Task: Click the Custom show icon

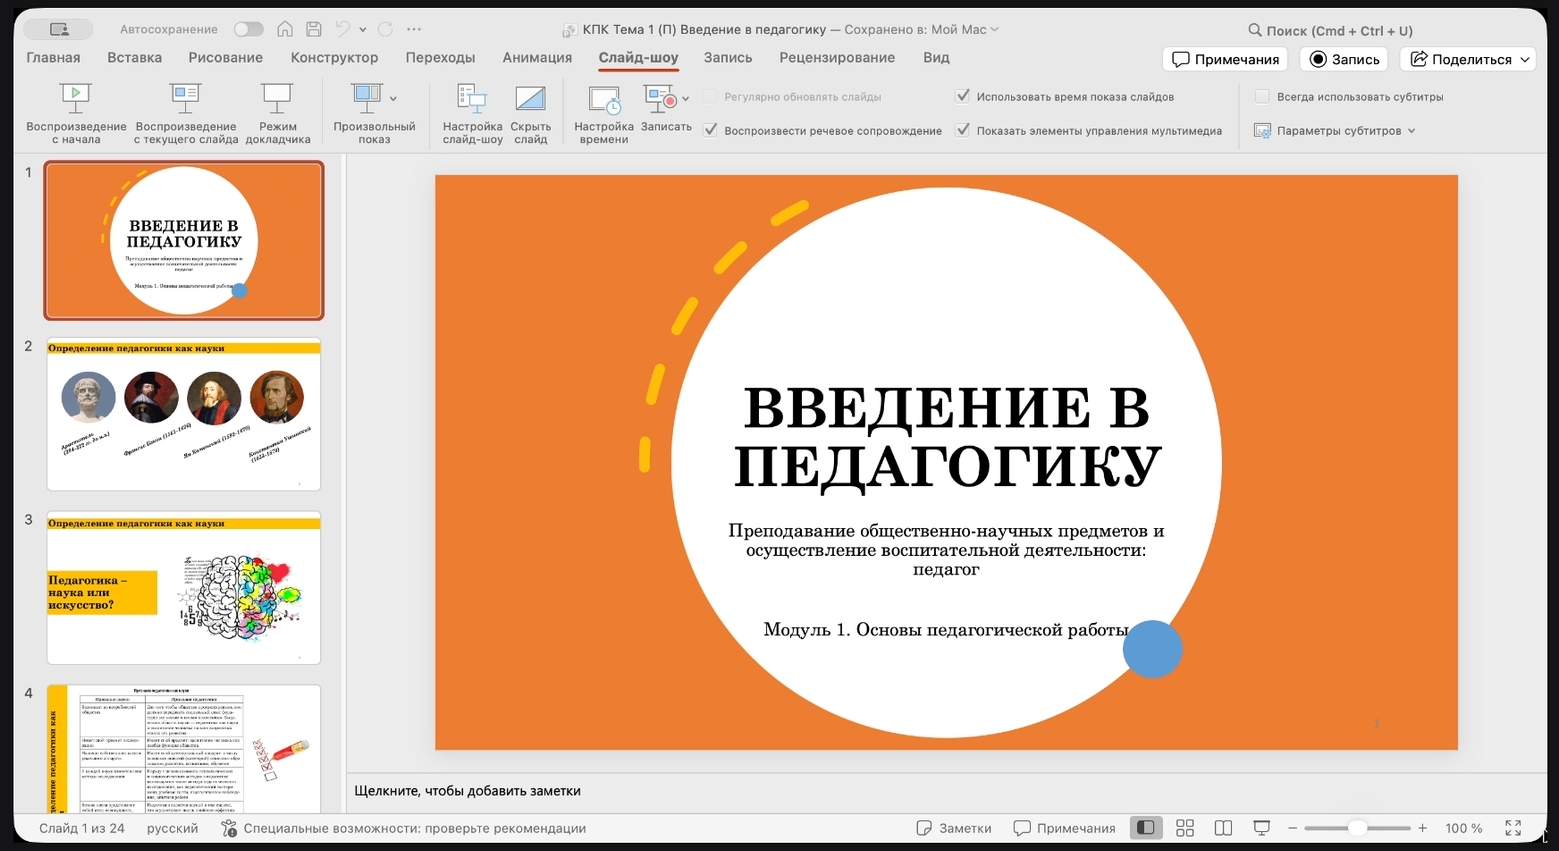Action: (x=366, y=98)
